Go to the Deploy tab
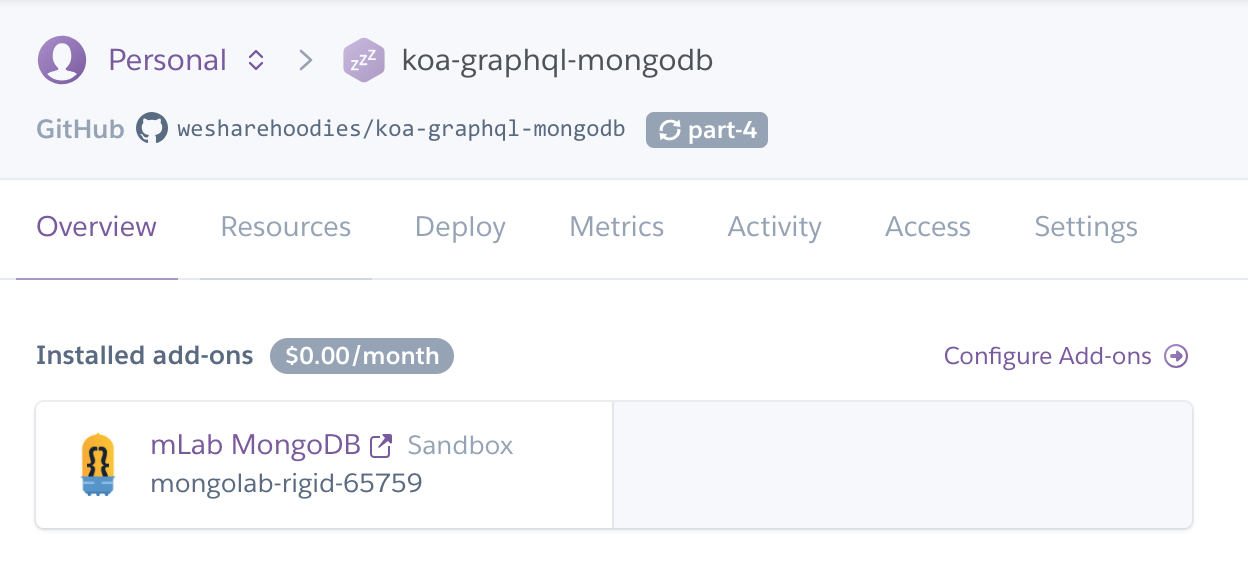The image size is (1248, 564). 460,227
